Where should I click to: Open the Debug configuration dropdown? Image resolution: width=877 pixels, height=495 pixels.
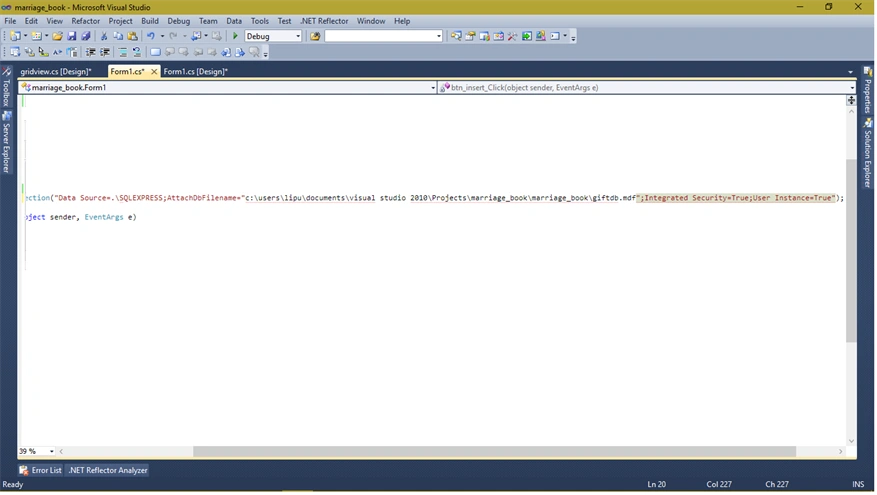[x=273, y=36]
